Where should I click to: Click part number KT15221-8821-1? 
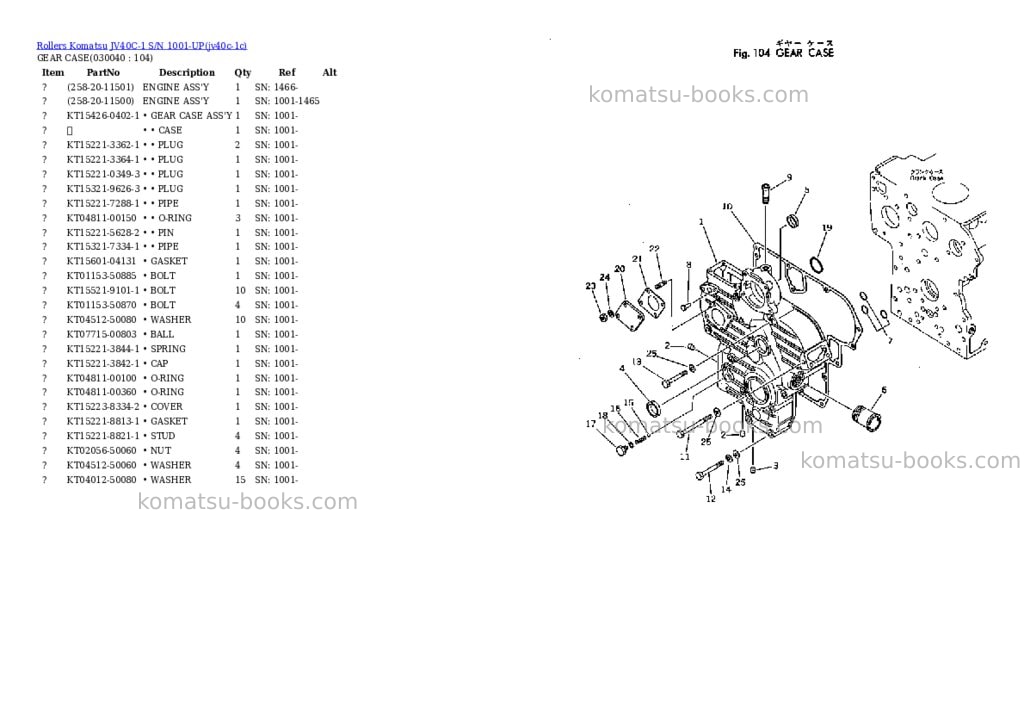pos(103,436)
